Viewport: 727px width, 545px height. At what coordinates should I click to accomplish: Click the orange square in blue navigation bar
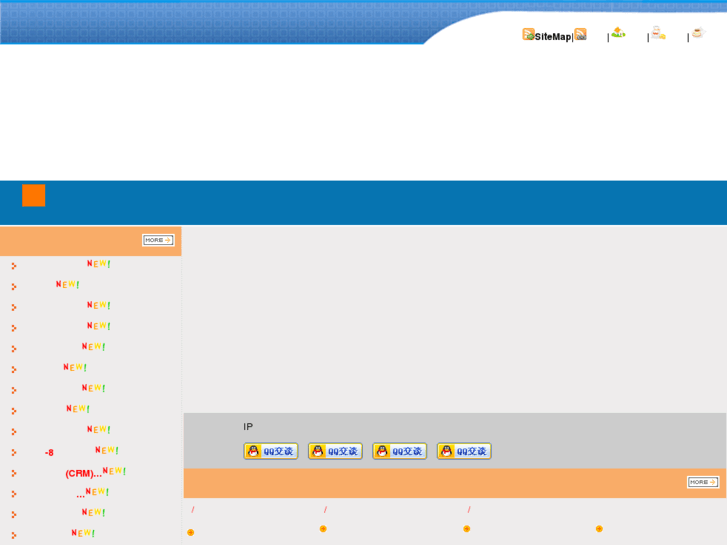point(33,195)
